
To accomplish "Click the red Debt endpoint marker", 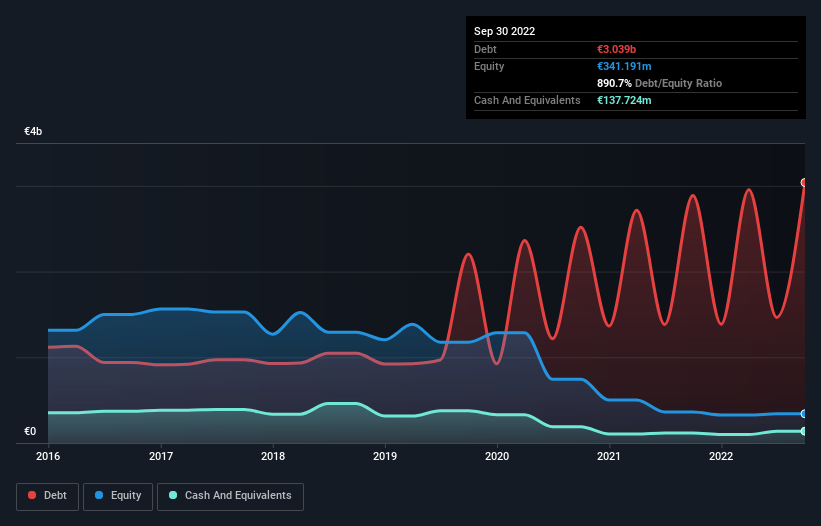I will point(804,183).
